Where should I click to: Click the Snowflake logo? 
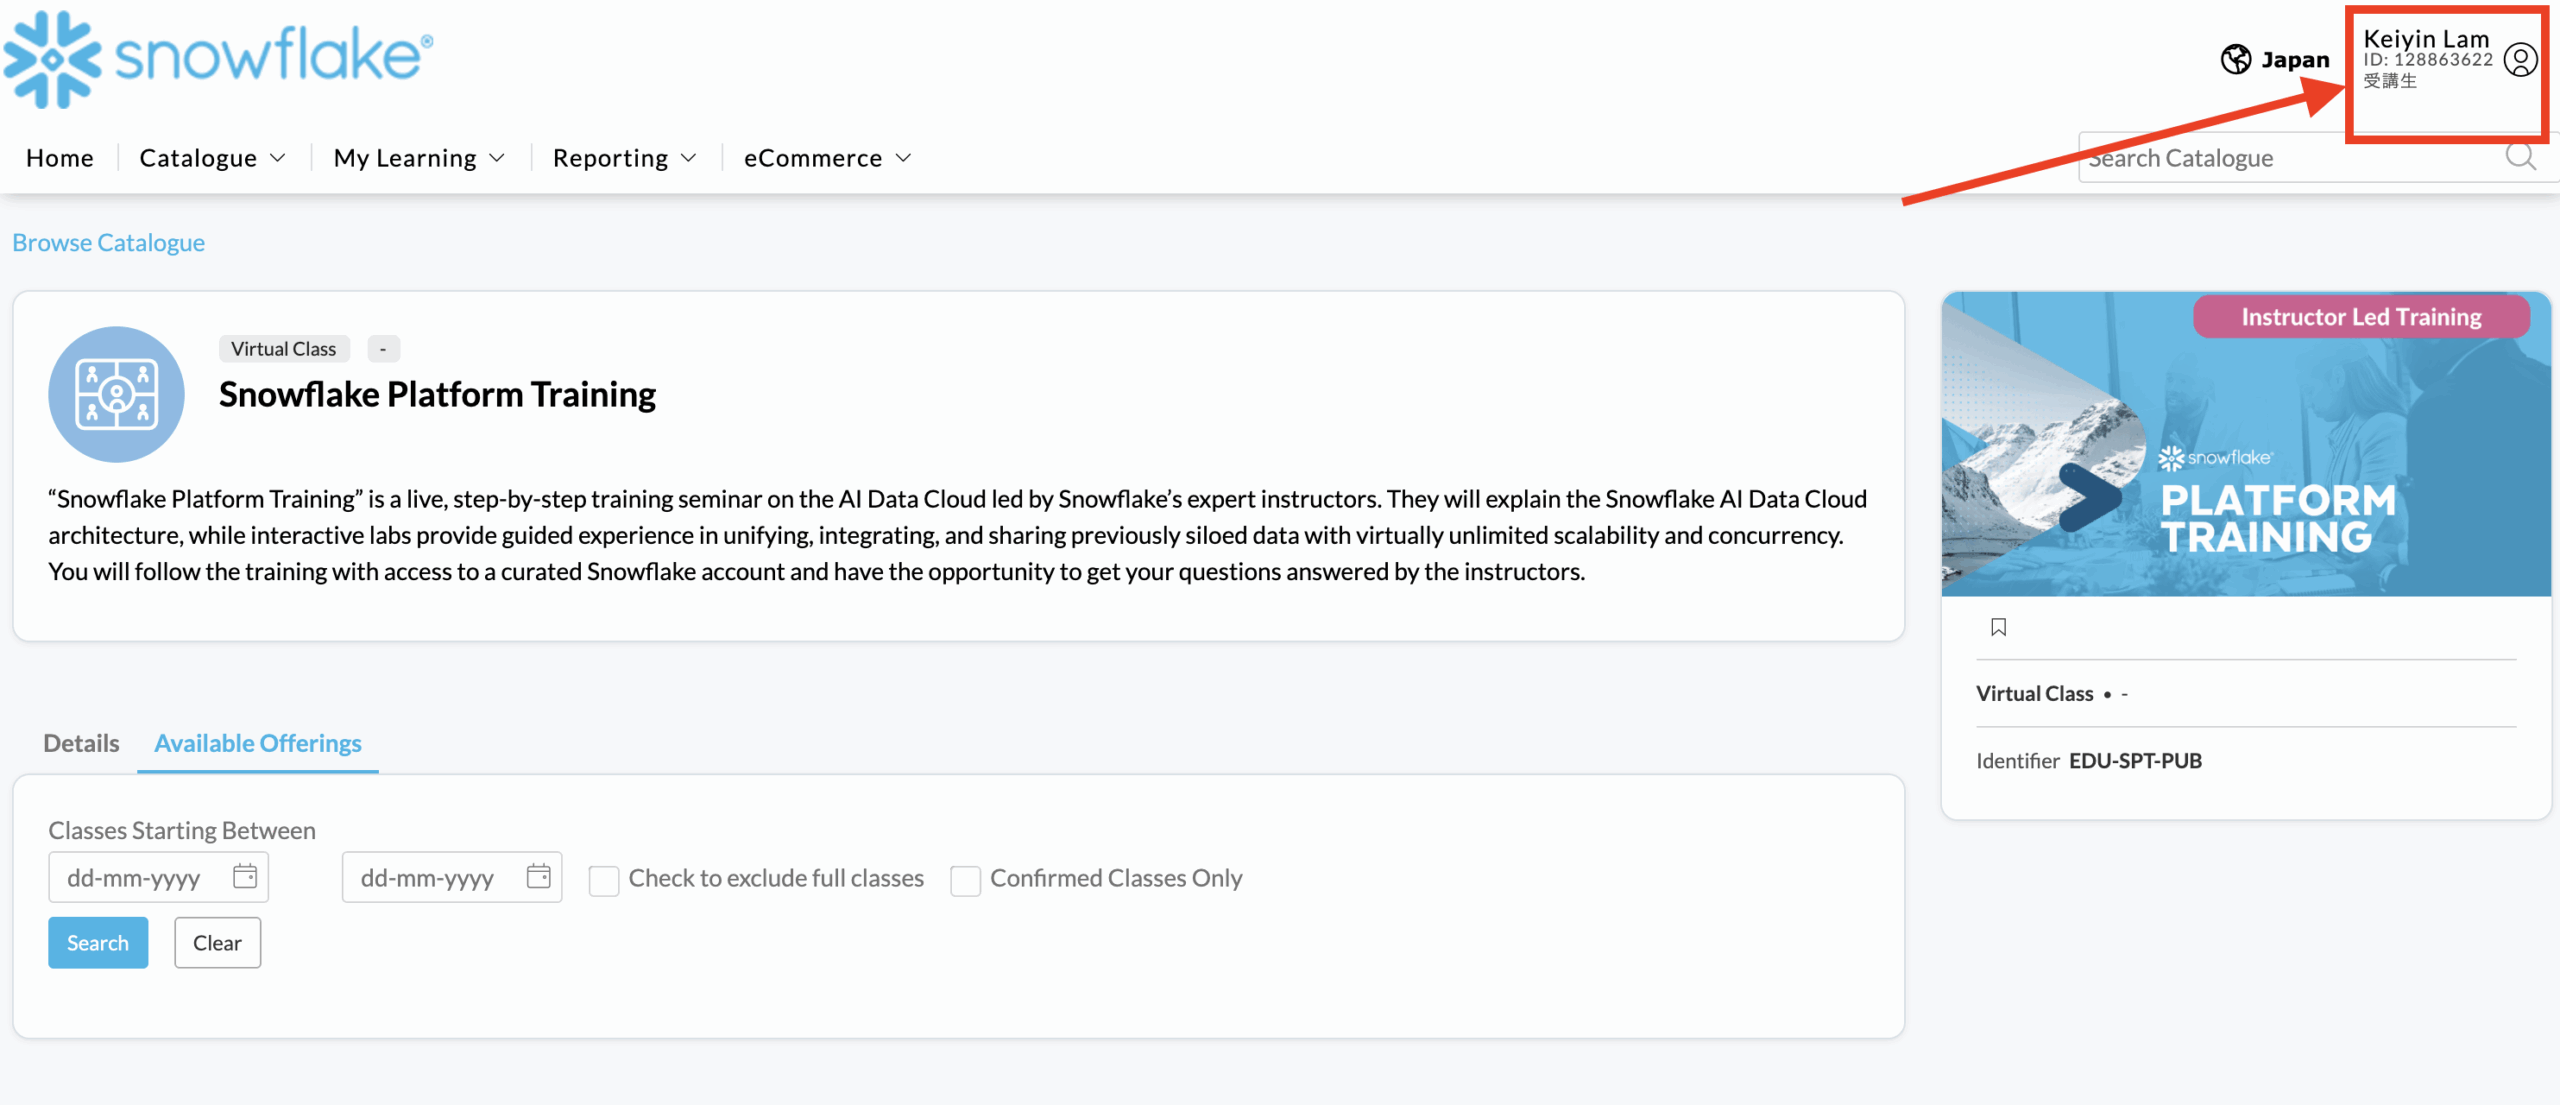[x=218, y=58]
